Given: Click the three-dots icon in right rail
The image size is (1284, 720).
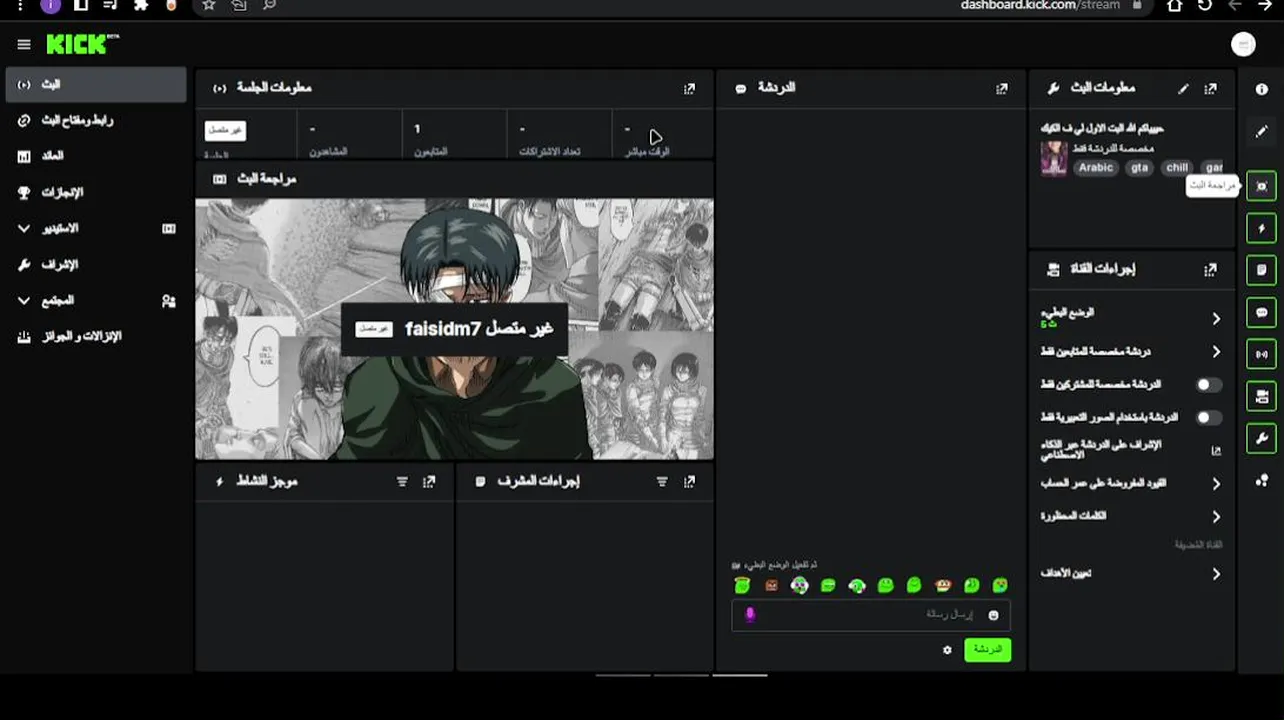Looking at the screenshot, I should (1262, 481).
